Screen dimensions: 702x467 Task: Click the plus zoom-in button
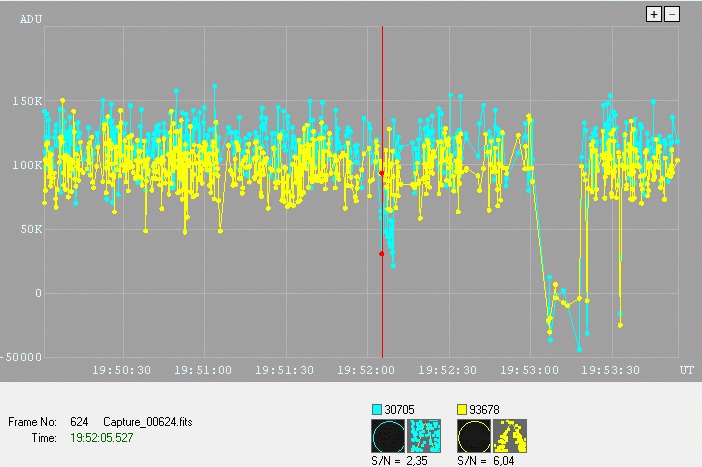tap(654, 14)
